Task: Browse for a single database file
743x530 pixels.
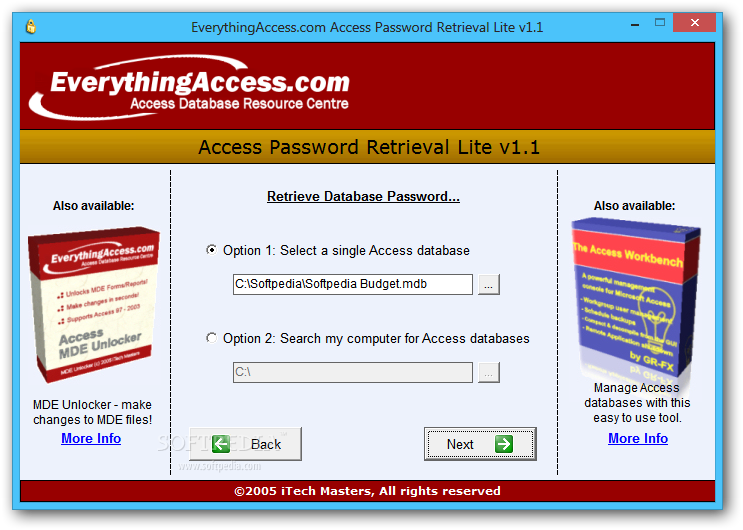Action: 489,284
